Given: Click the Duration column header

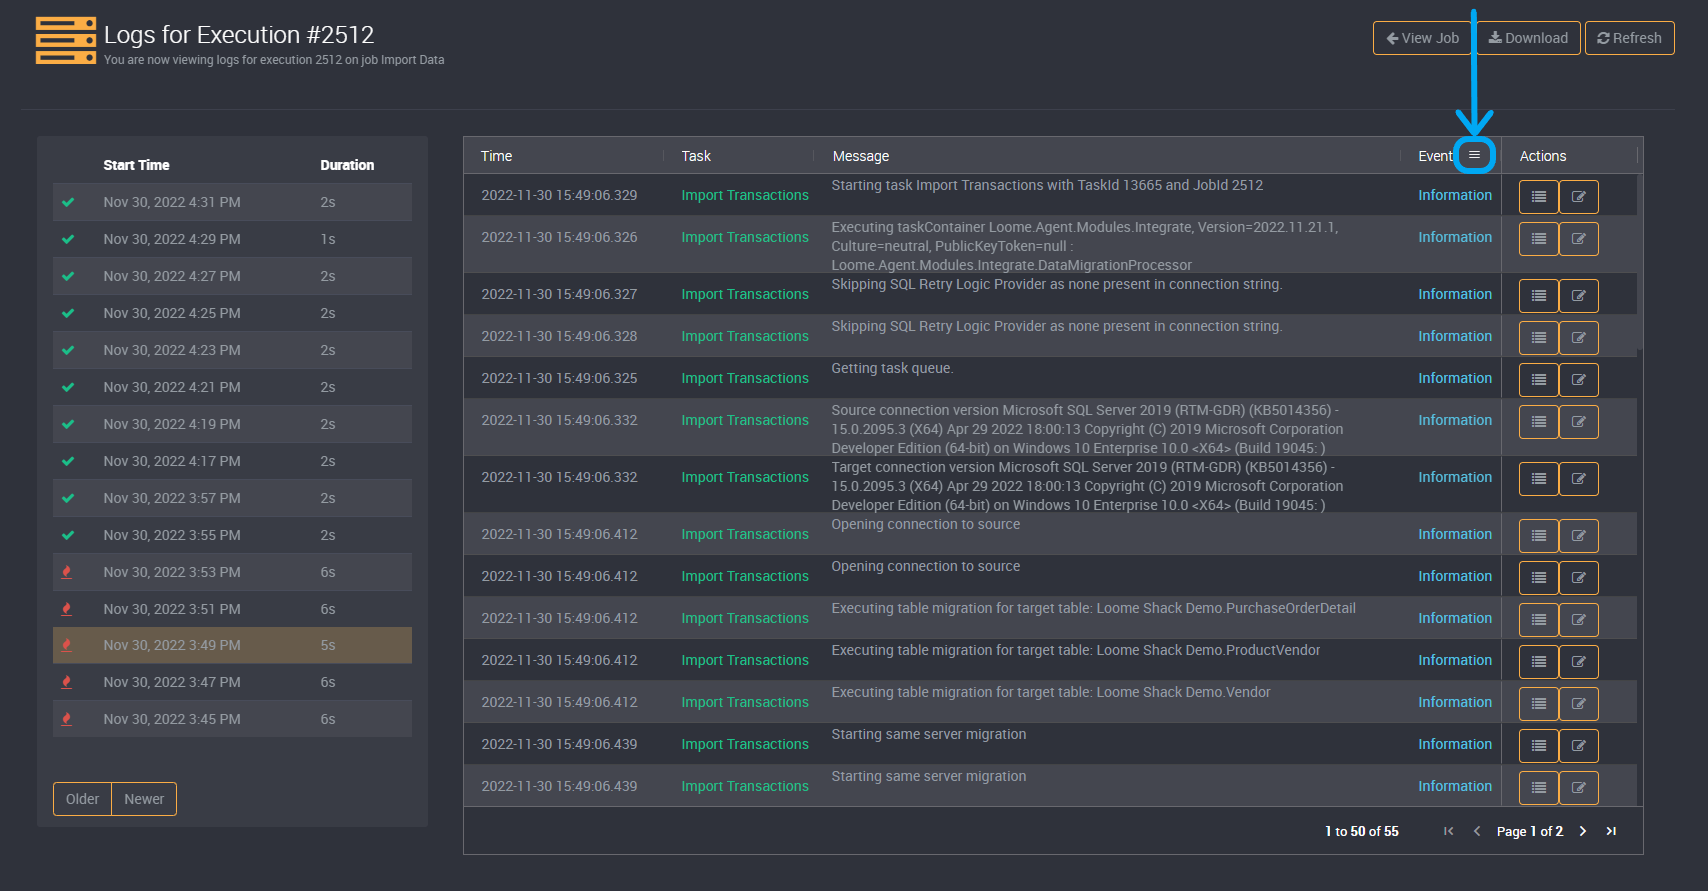Looking at the screenshot, I should (x=347, y=165).
